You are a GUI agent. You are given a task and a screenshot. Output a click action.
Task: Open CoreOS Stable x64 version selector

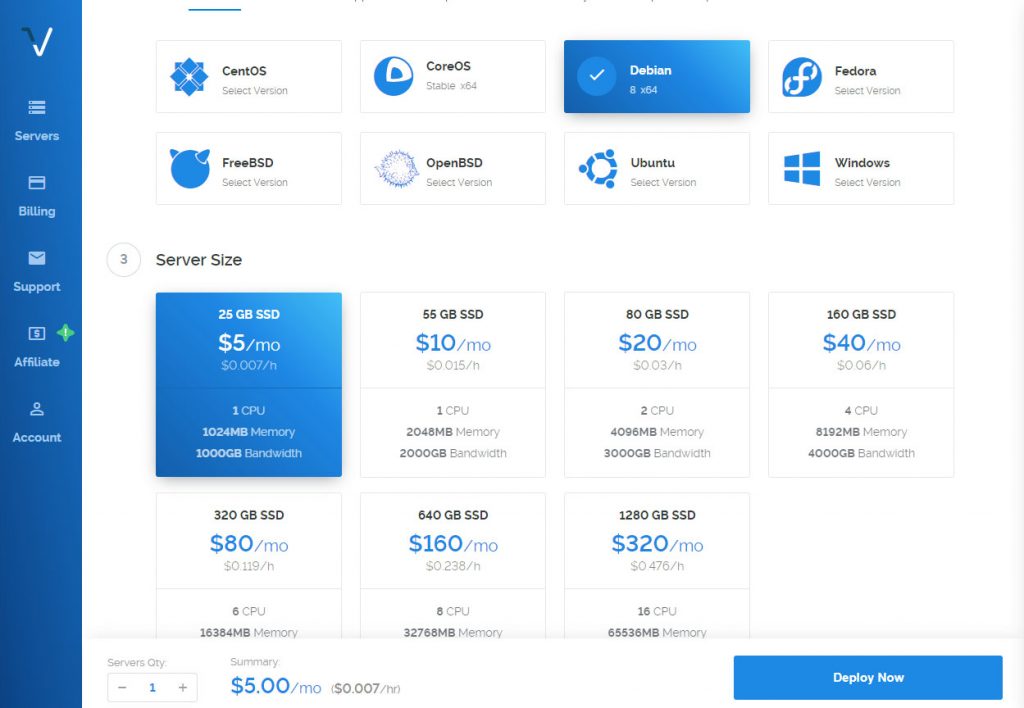pyautogui.click(x=451, y=86)
